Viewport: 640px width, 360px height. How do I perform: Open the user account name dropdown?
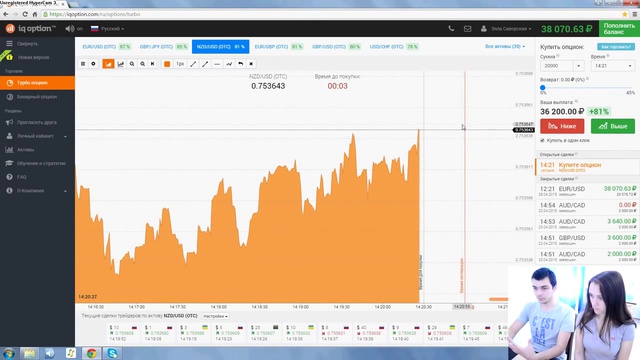(x=506, y=29)
